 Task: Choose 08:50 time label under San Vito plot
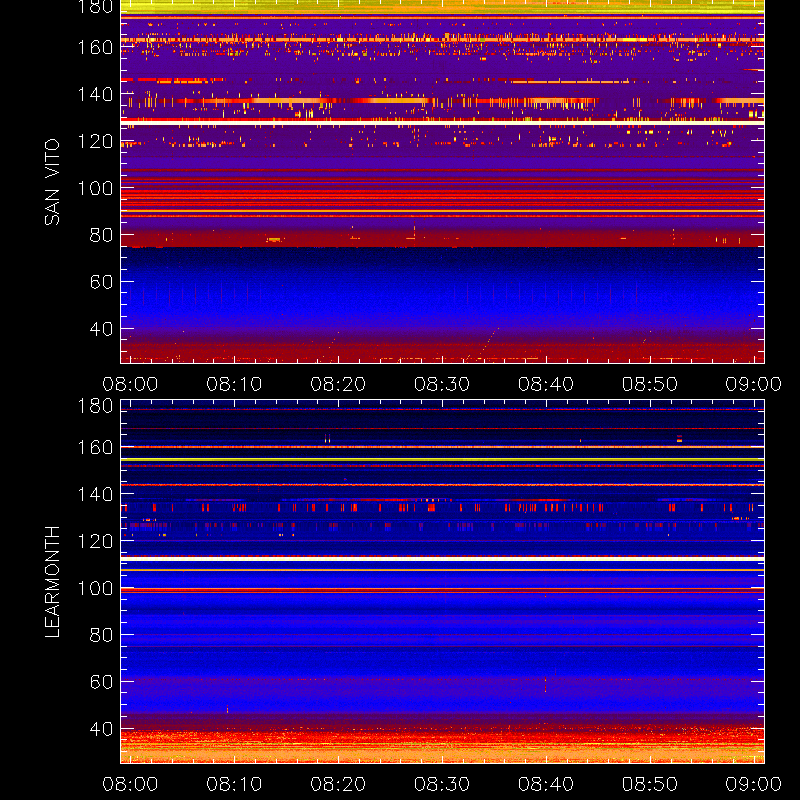click(x=649, y=384)
